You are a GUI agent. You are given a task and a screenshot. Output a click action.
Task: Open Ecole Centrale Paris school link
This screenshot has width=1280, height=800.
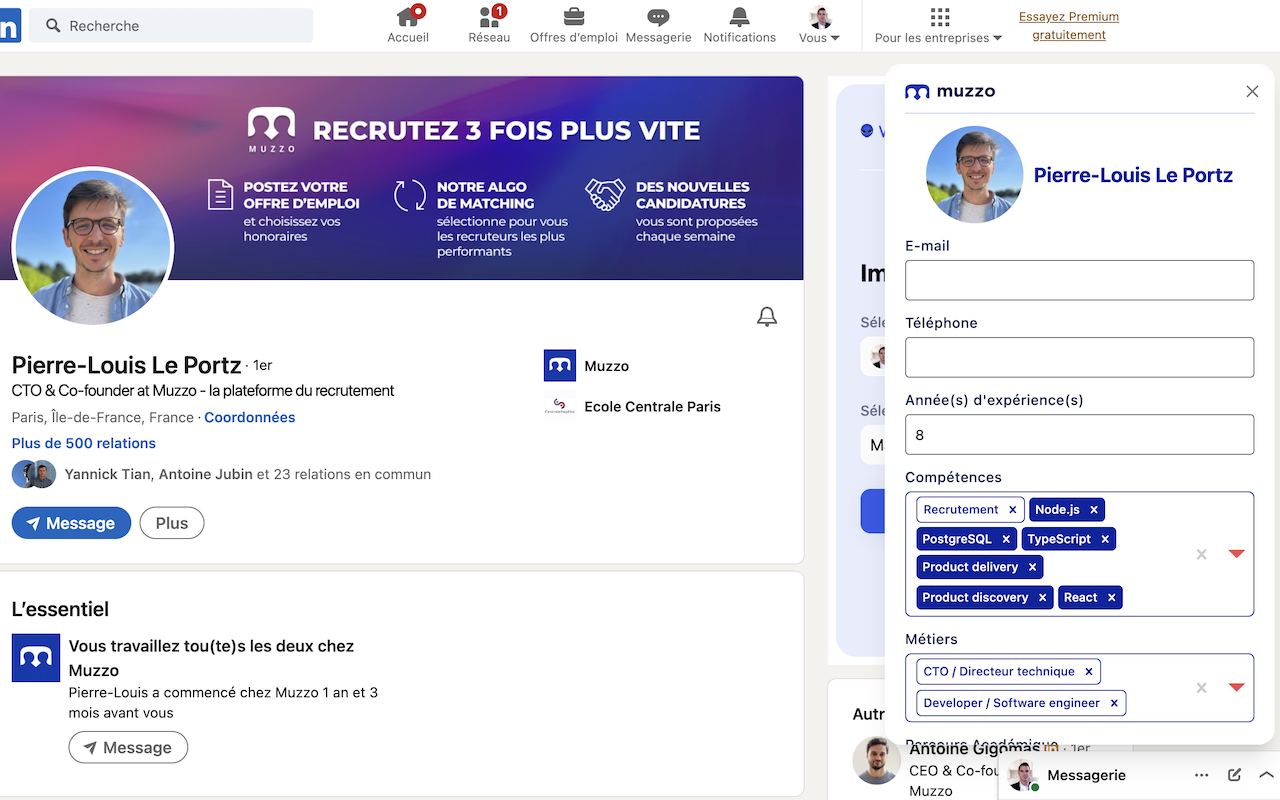point(632,407)
